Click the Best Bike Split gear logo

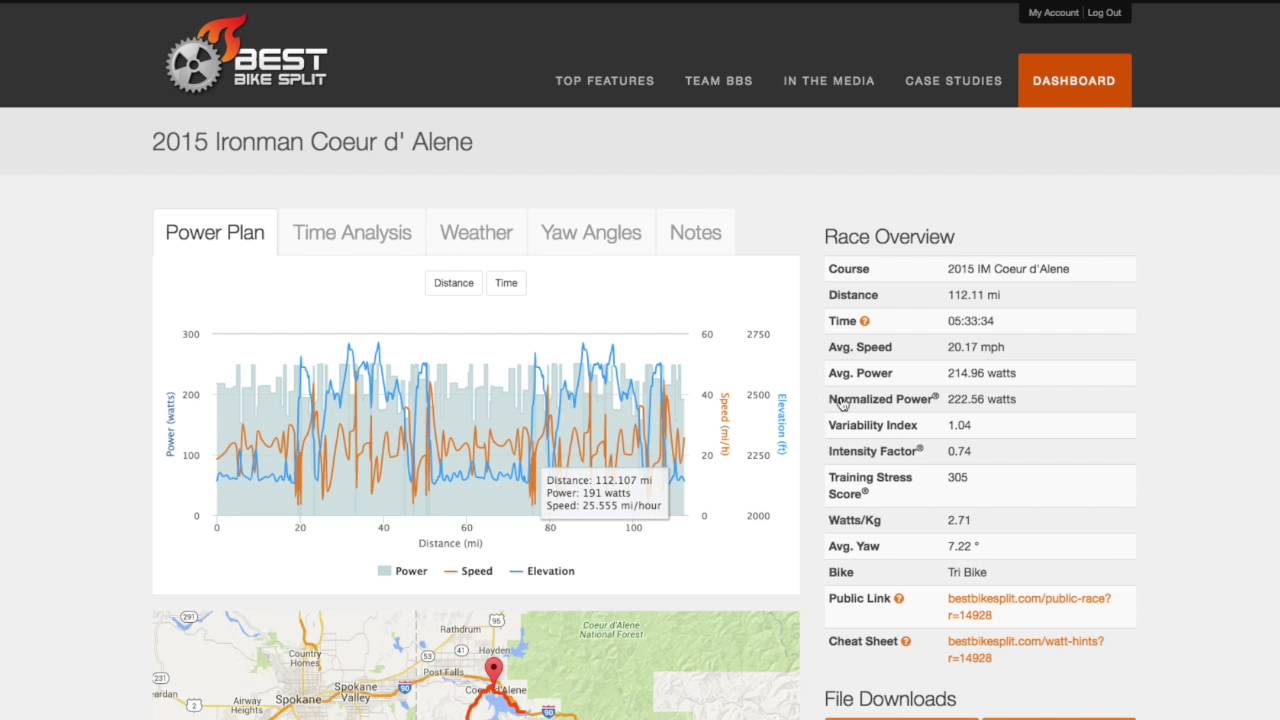[246, 54]
